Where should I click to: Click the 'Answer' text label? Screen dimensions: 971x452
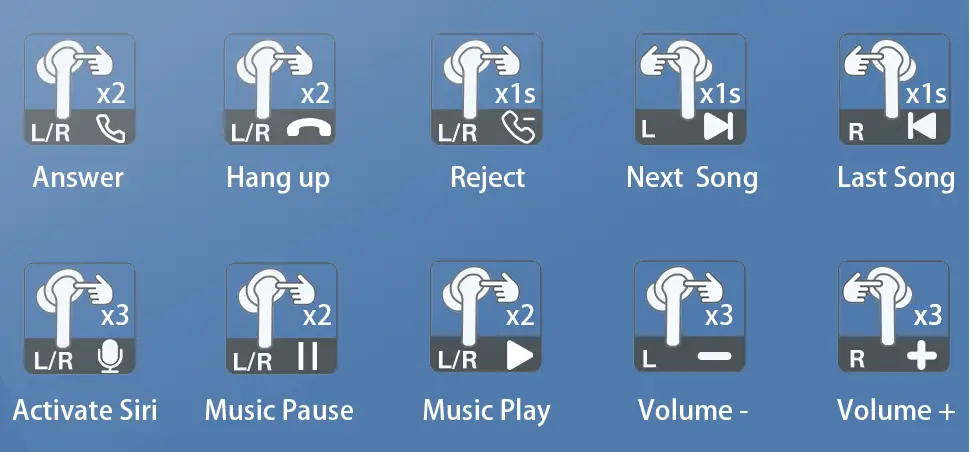pos(78,178)
